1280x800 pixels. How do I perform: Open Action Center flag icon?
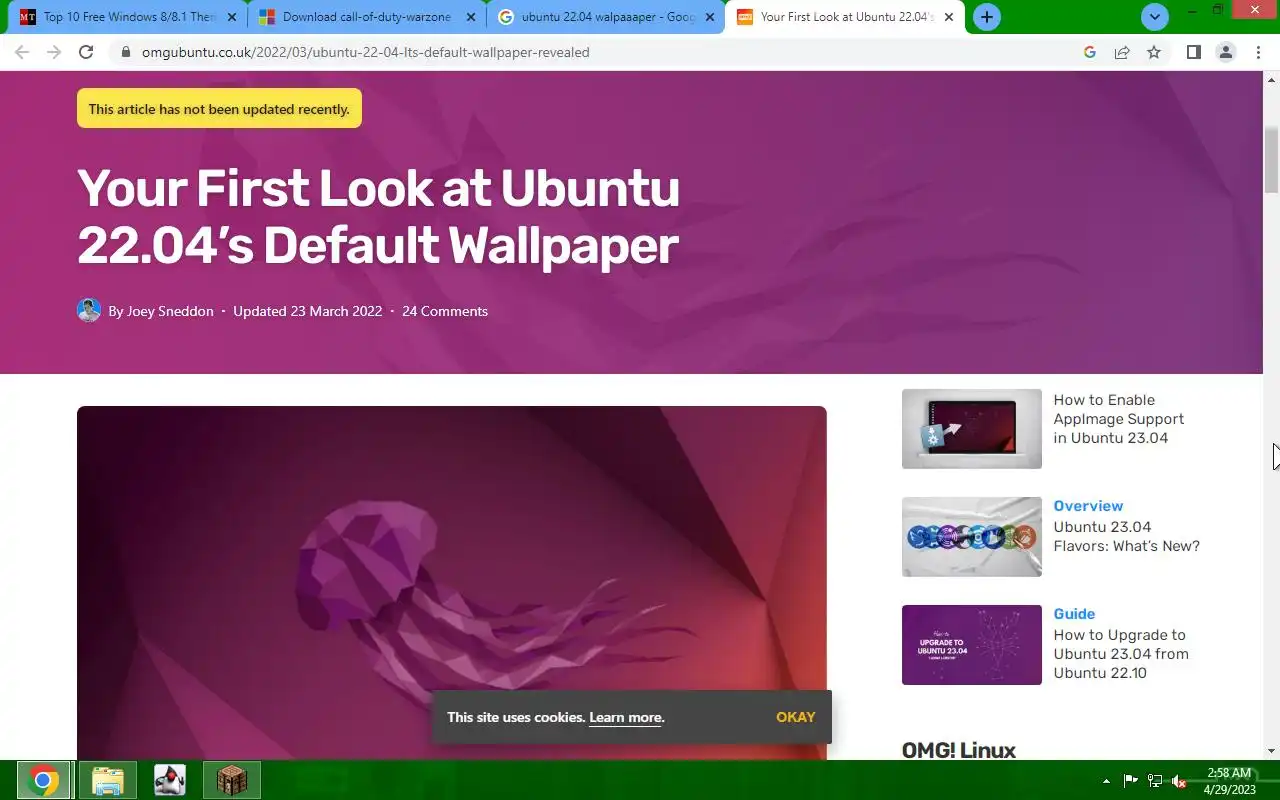tap(1131, 781)
